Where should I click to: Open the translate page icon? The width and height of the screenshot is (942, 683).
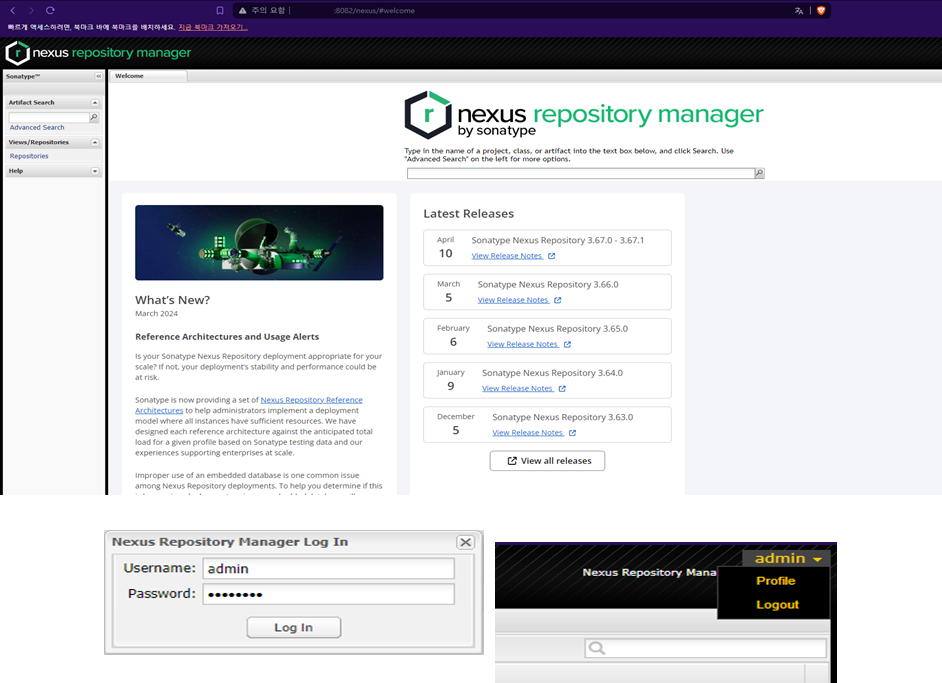(798, 10)
